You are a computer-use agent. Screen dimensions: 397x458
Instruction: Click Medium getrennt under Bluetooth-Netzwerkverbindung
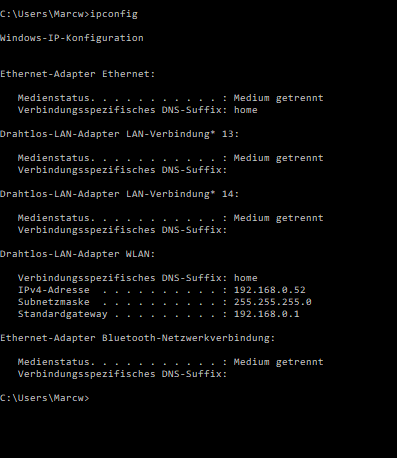click(x=278, y=362)
